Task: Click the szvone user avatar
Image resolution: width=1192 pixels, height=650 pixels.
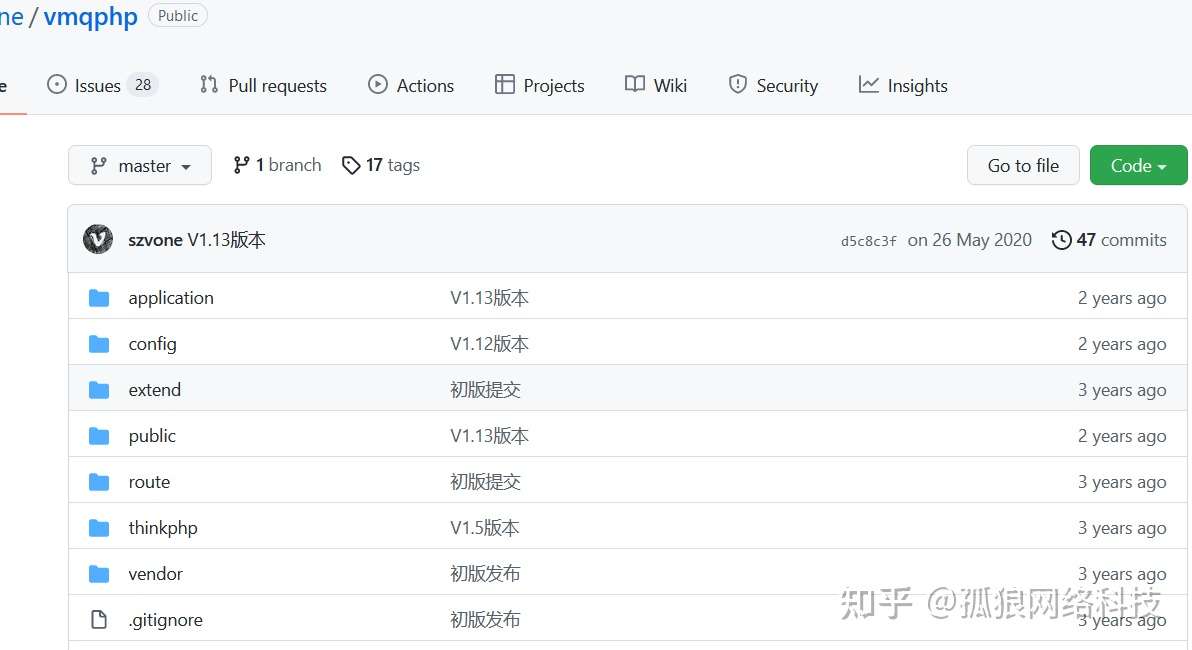Action: pyautogui.click(x=98, y=239)
